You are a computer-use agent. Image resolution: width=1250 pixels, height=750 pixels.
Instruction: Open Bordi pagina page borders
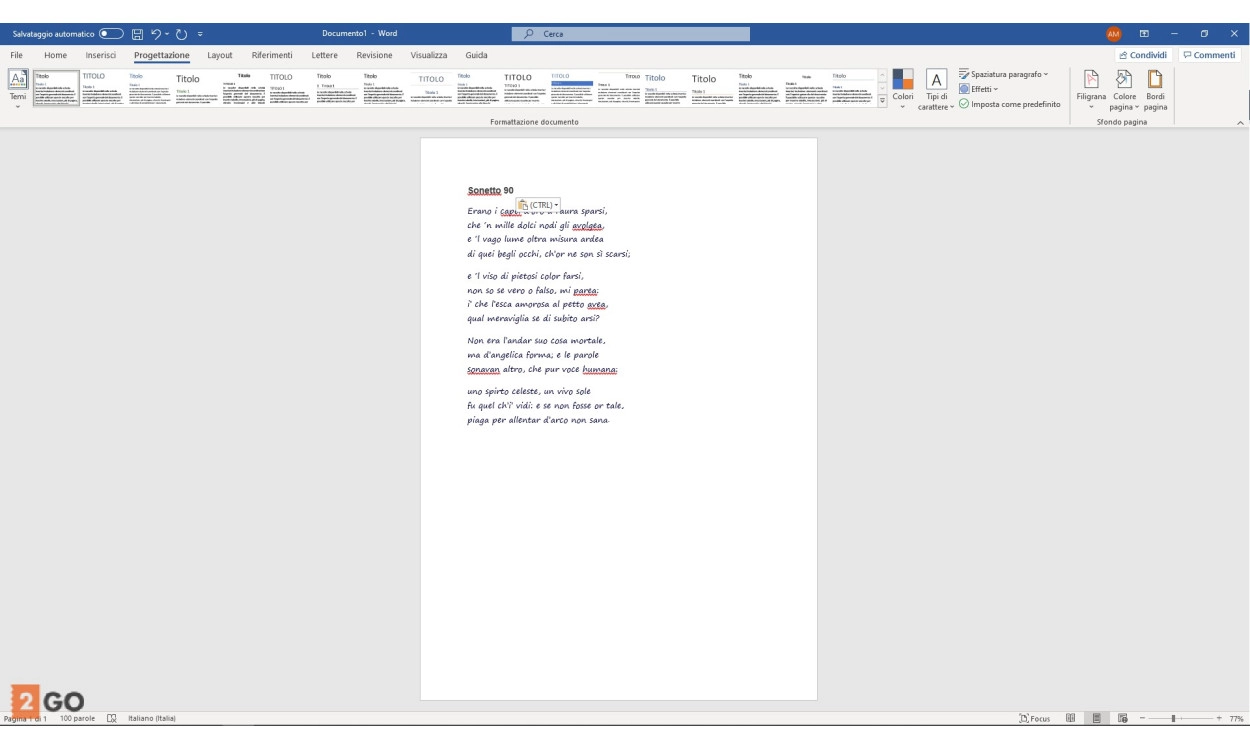pyautogui.click(x=1155, y=87)
